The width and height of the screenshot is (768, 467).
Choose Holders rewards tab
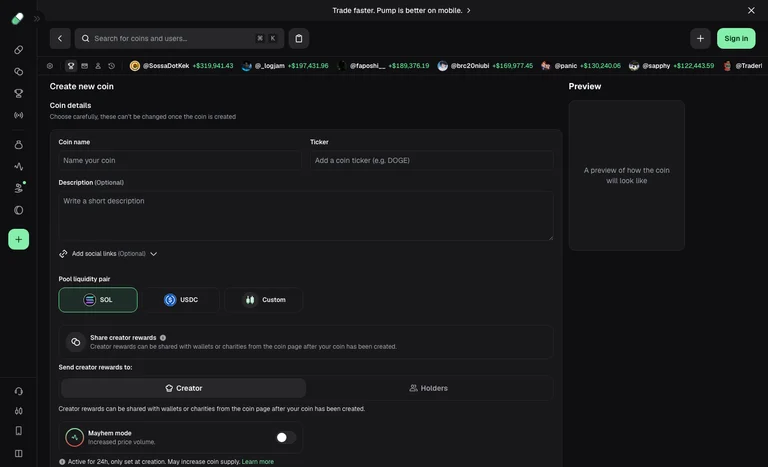(x=429, y=388)
